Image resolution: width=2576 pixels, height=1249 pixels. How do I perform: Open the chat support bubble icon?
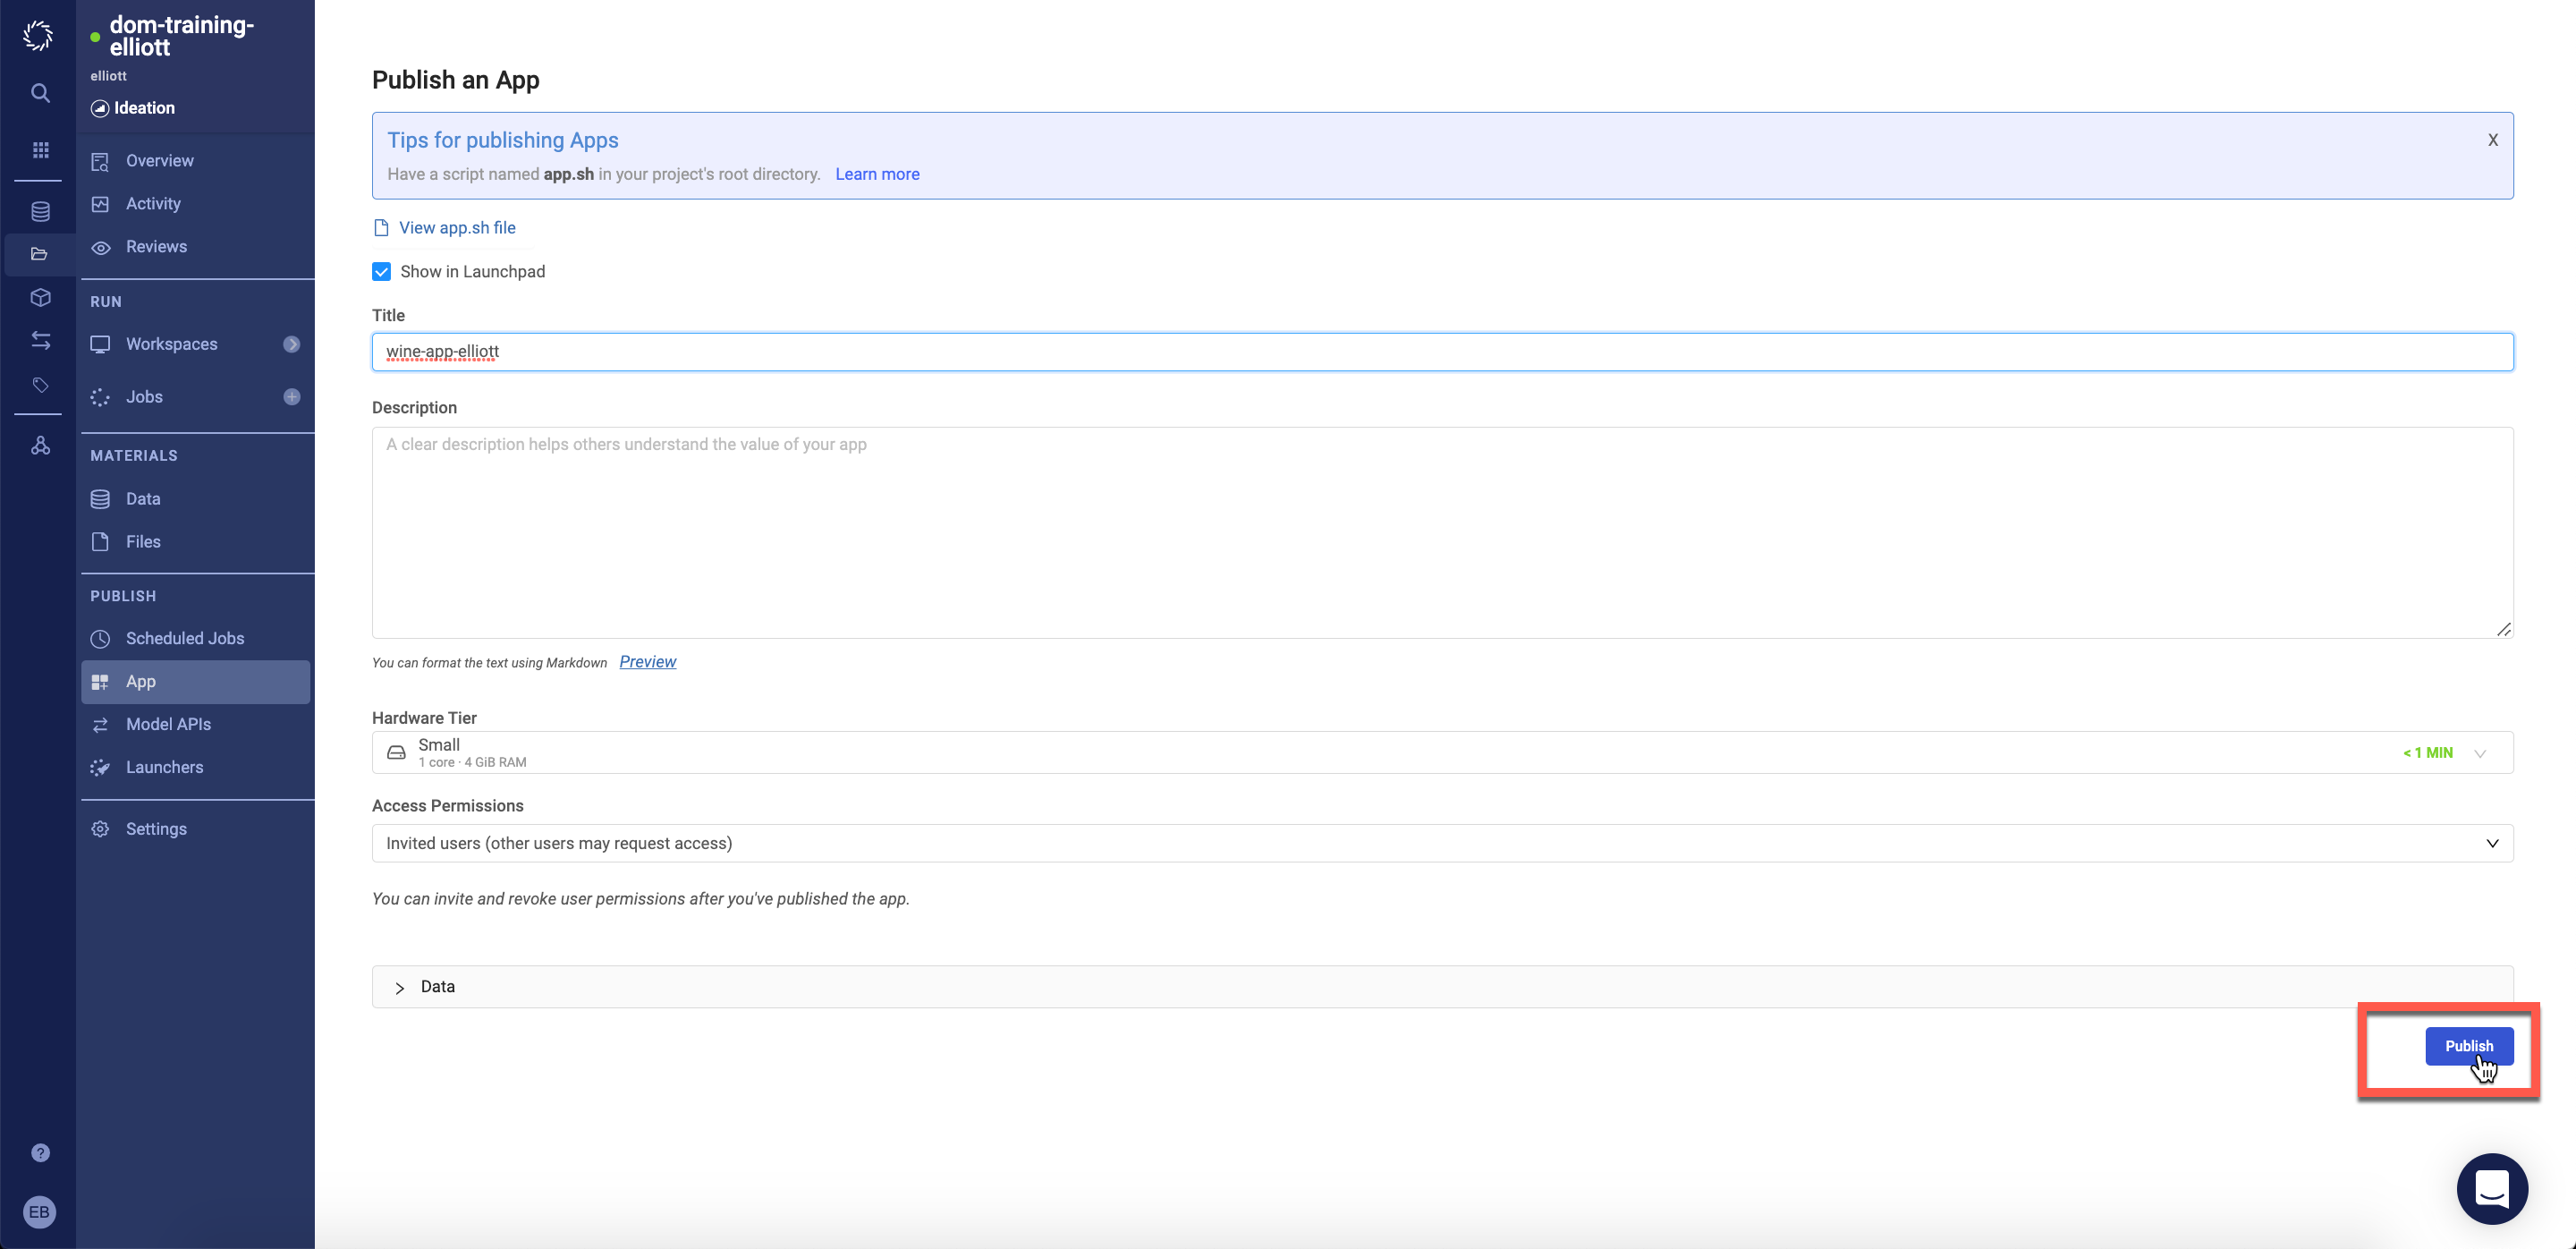coord(2491,1188)
